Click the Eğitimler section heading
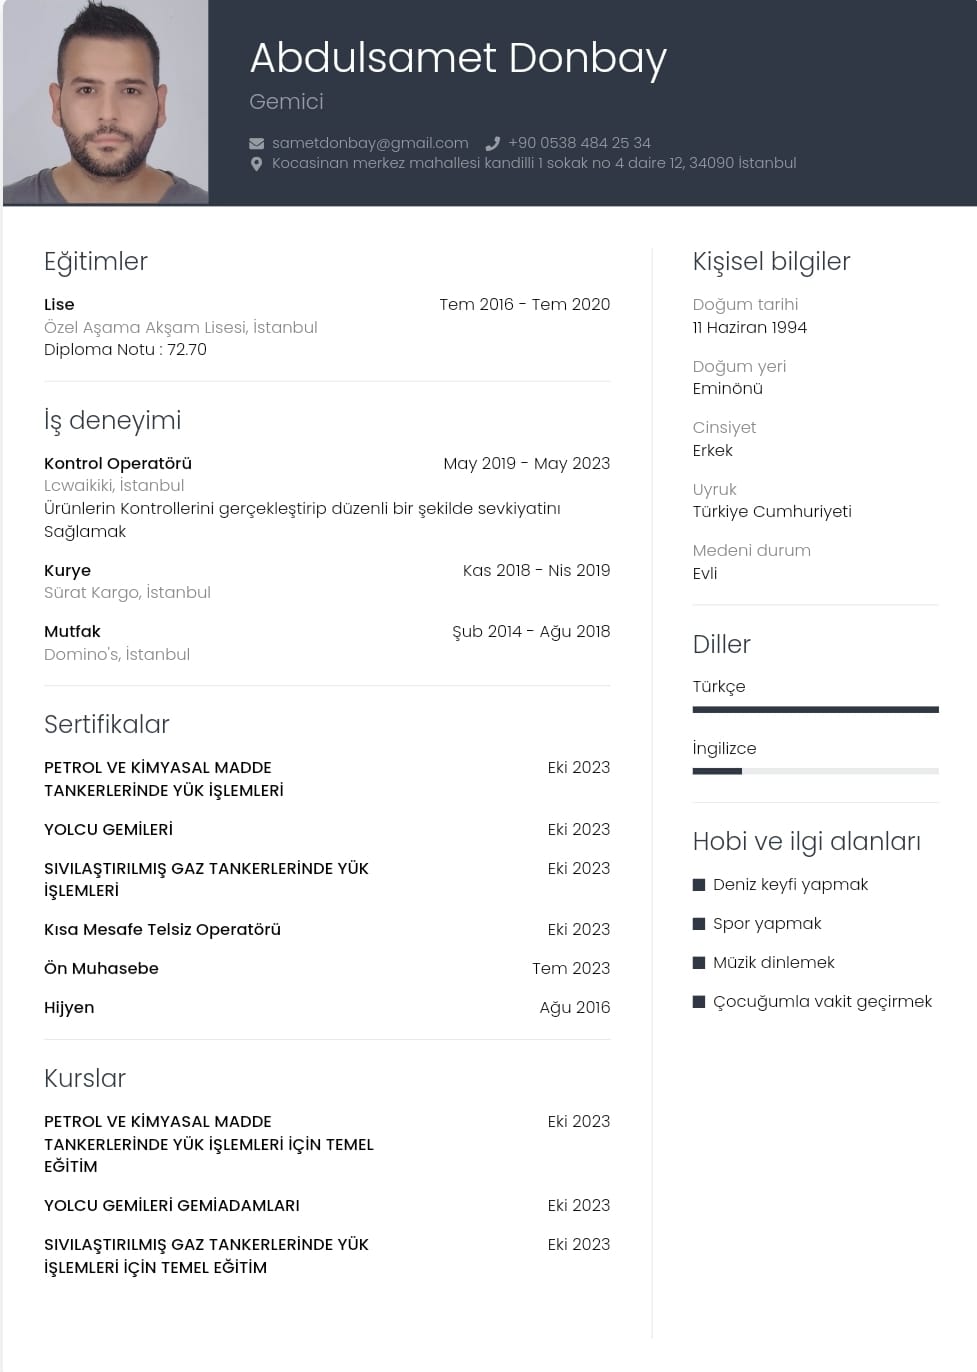 click(96, 262)
